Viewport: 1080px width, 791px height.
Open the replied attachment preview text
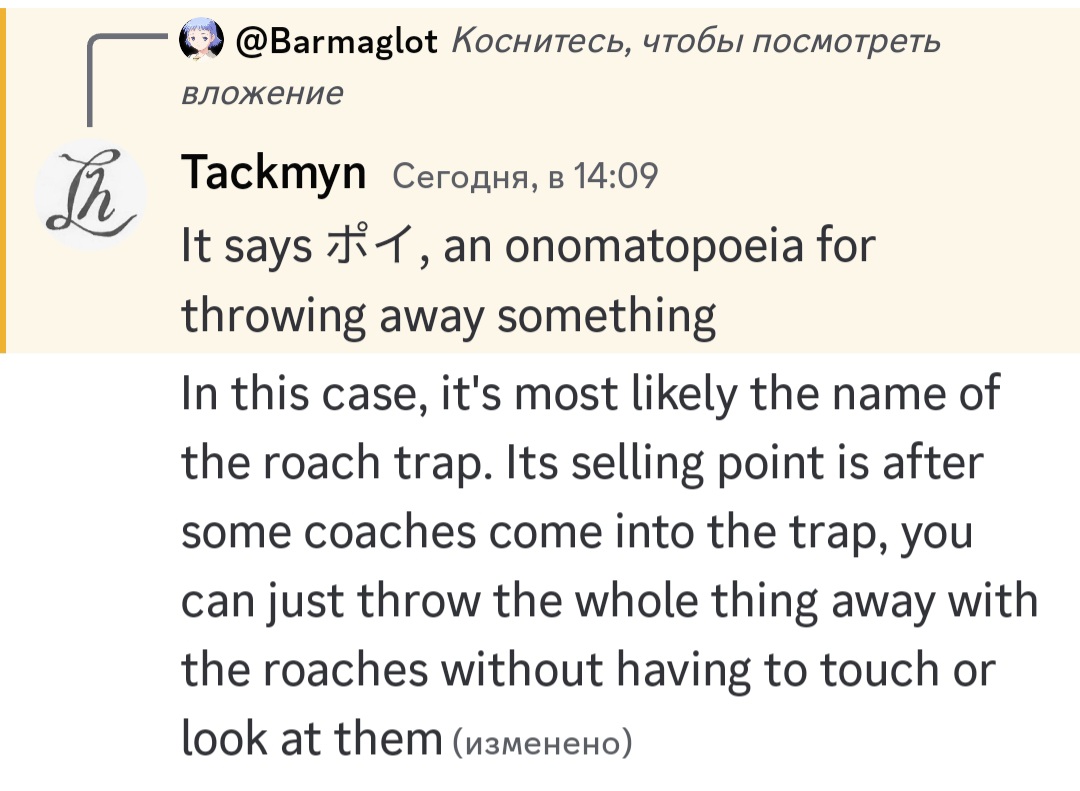(695, 41)
